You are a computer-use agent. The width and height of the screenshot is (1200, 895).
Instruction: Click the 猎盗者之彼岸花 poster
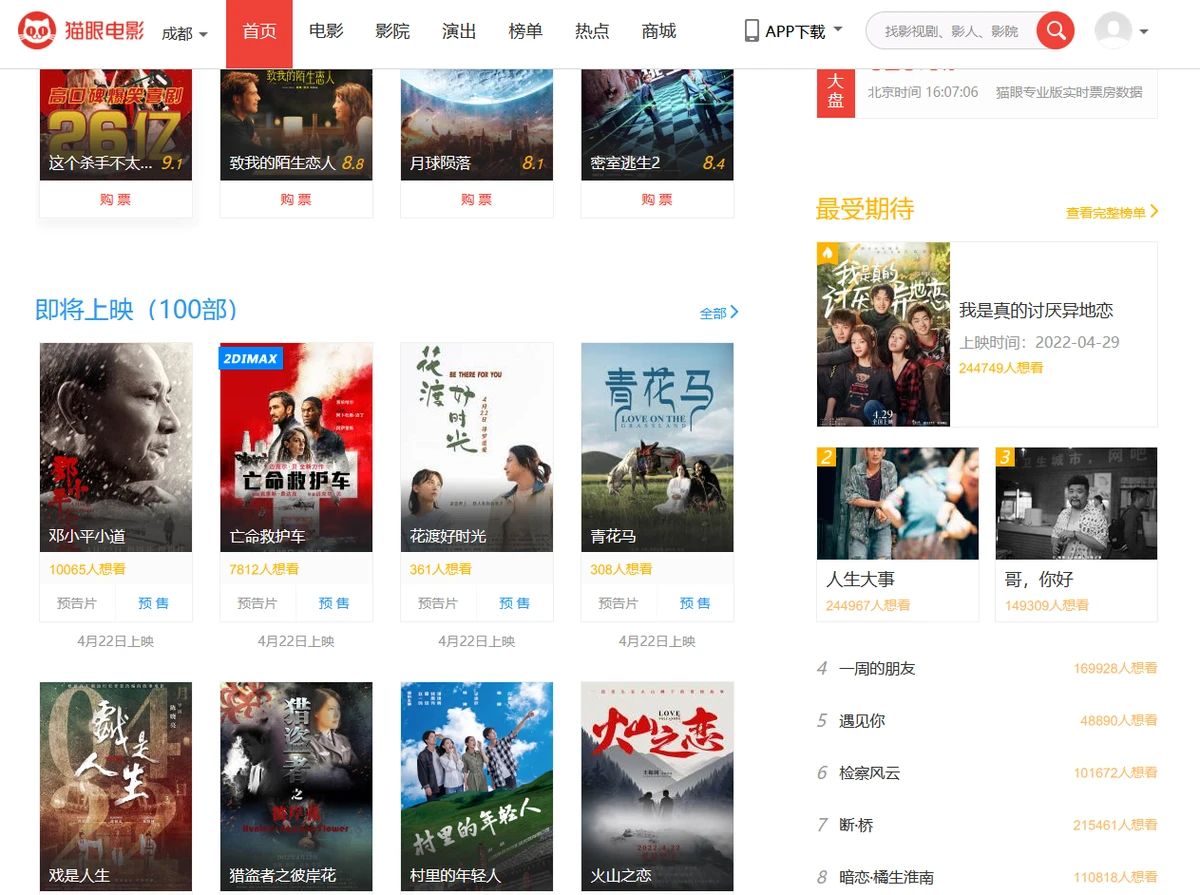tap(296, 786)
